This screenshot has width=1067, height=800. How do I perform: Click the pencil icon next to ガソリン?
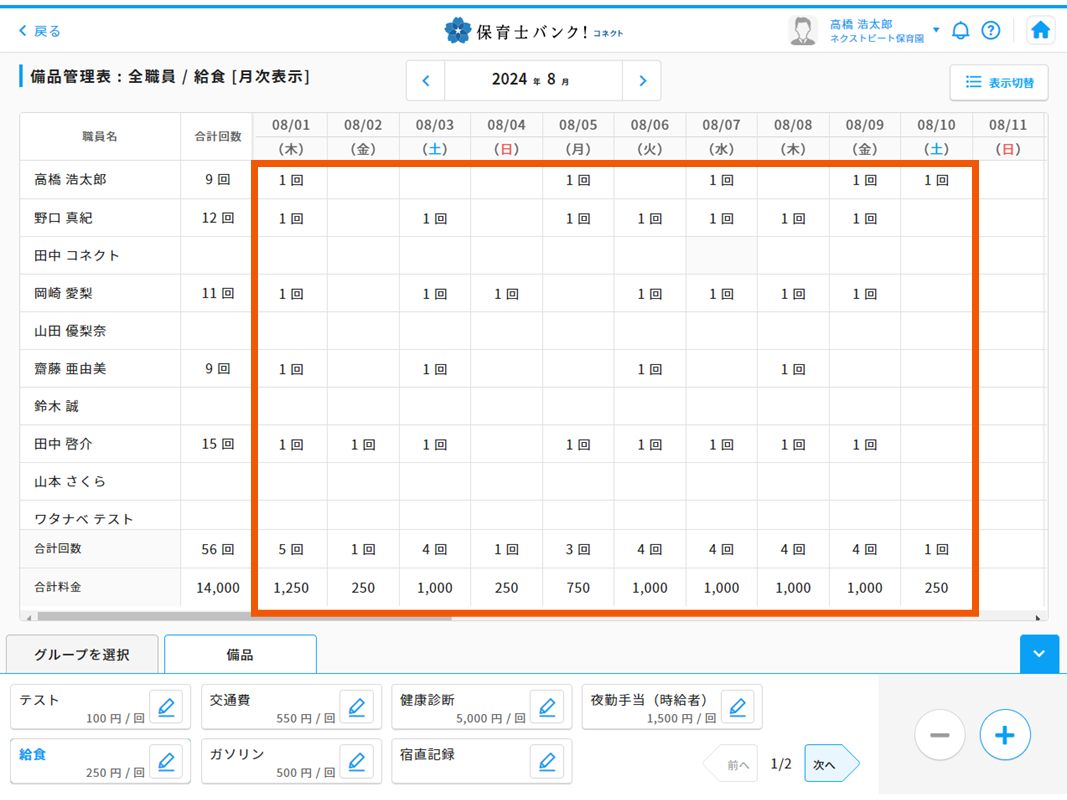pyautogui.click(x=357, y=761)
